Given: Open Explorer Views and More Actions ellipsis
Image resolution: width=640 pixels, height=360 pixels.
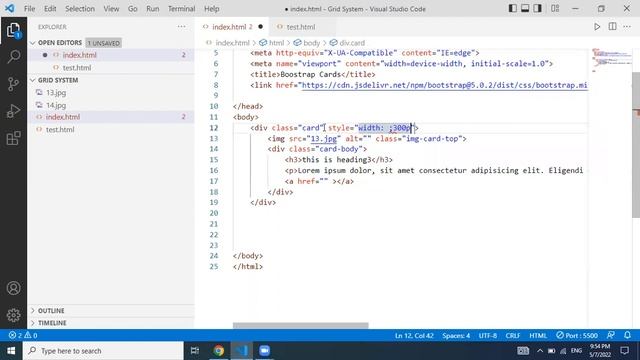Looking at the screenshot, I should [x=181, y=27].
